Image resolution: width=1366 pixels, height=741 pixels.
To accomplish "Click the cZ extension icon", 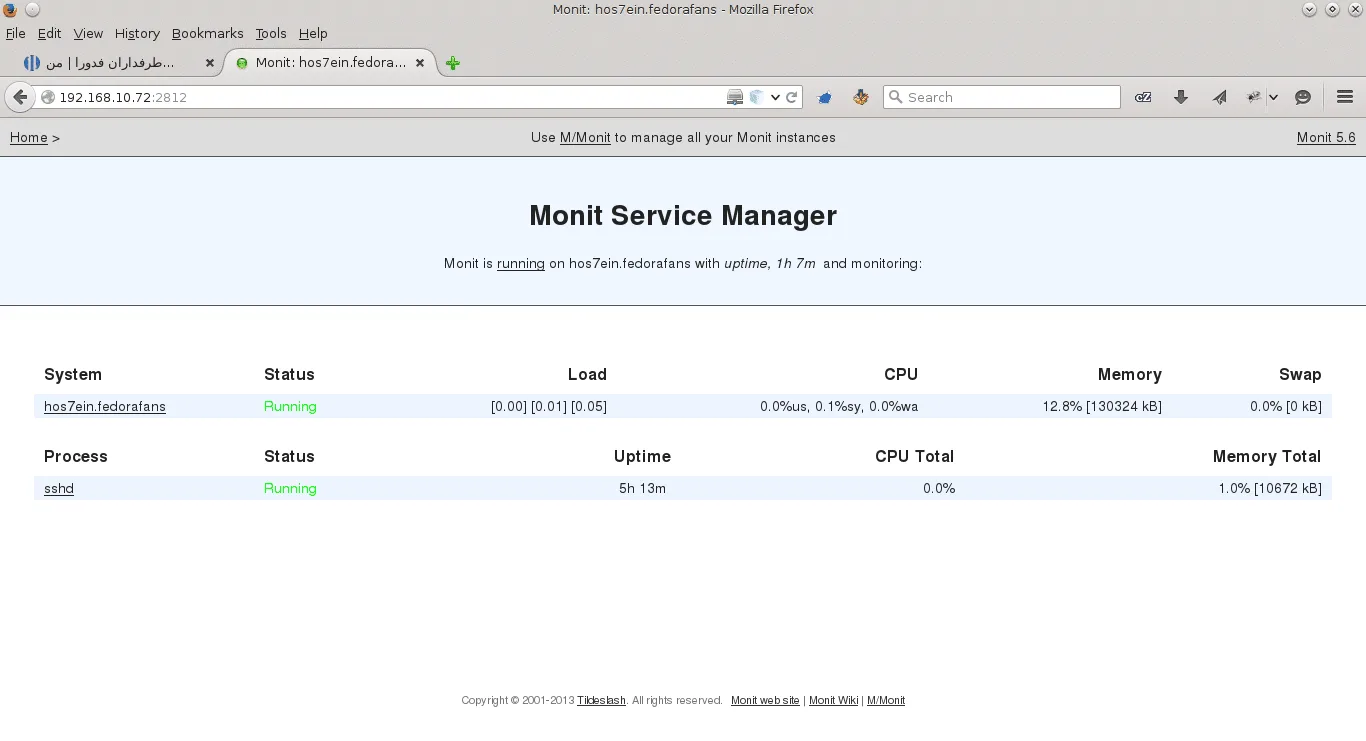I will tap(1143, 97).
